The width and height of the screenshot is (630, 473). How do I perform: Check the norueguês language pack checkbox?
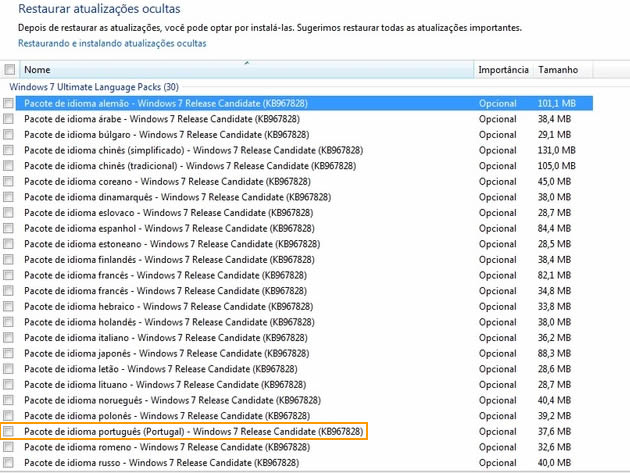pos(8,400)
